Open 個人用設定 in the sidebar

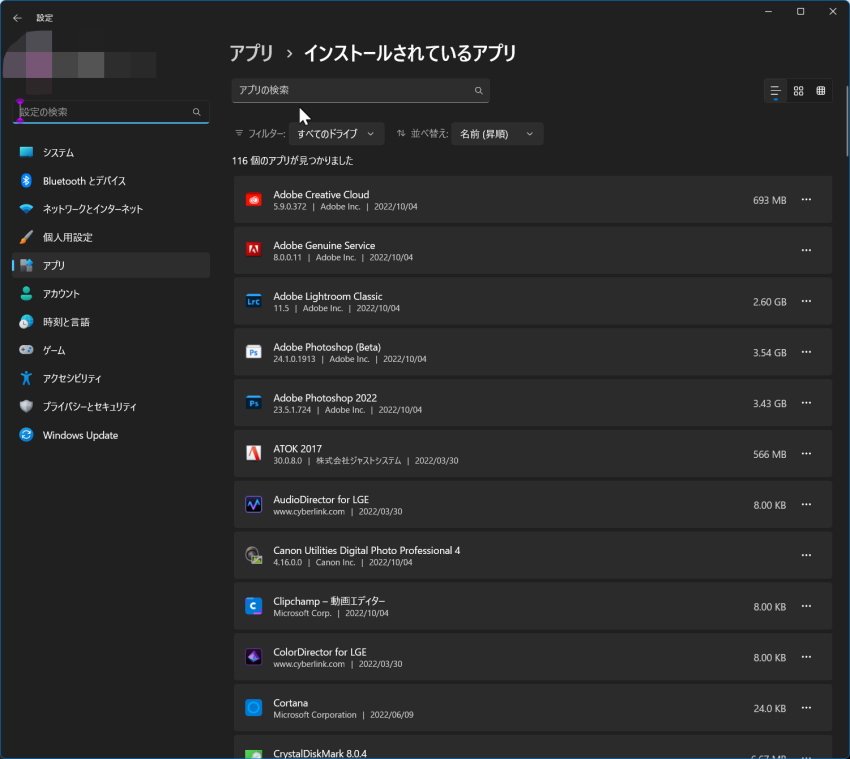click(111, 237)
